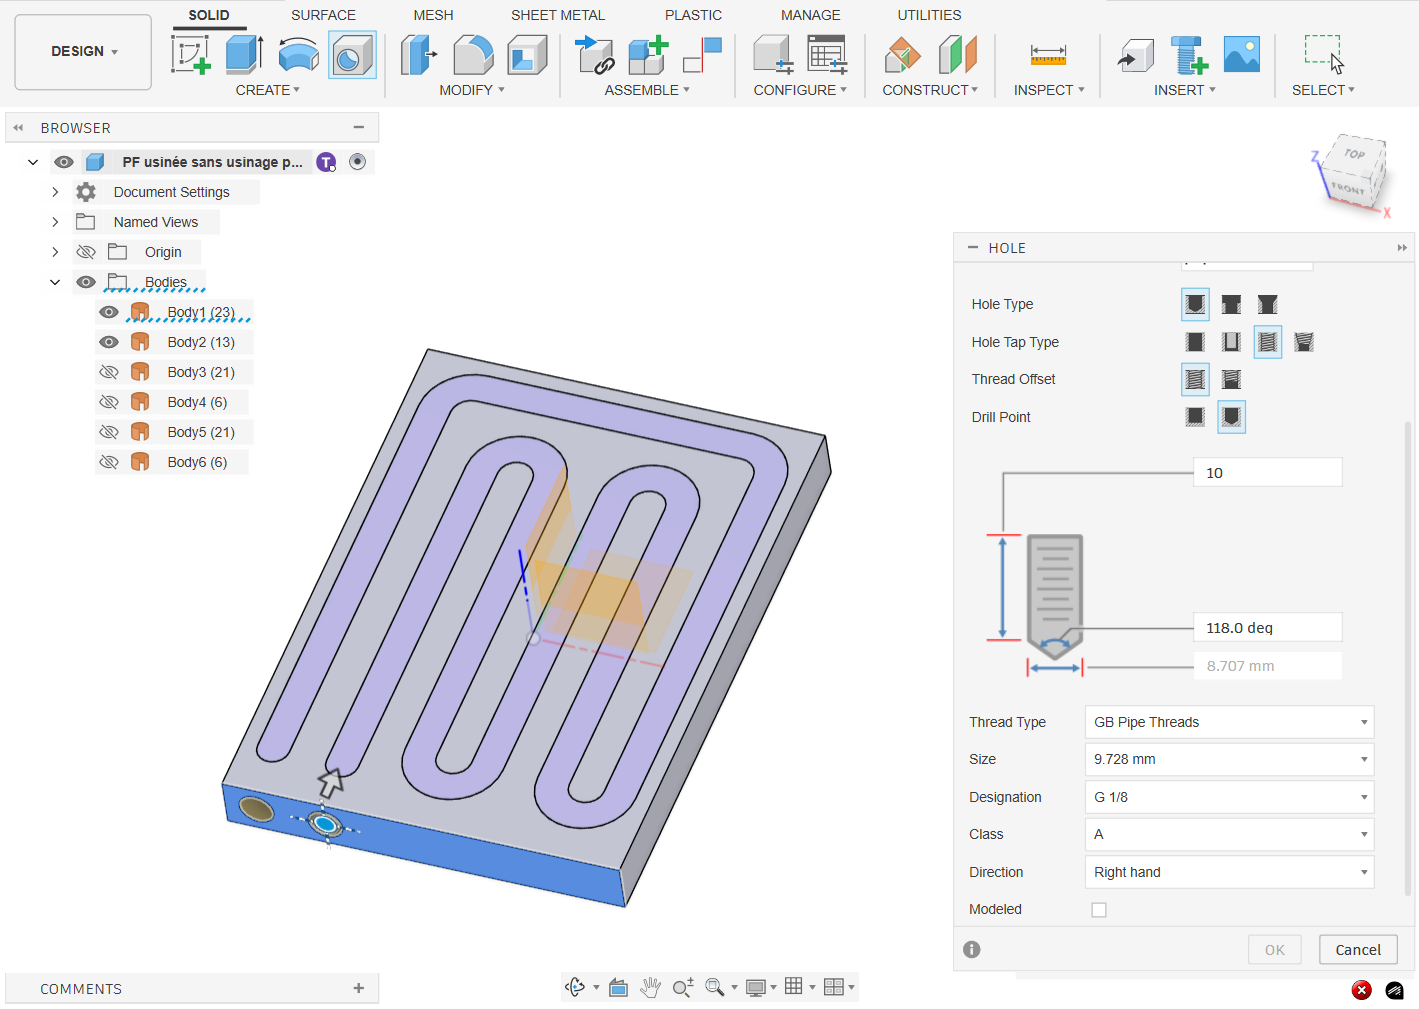Click the Pan tool in navigation bar

point(651,987)
